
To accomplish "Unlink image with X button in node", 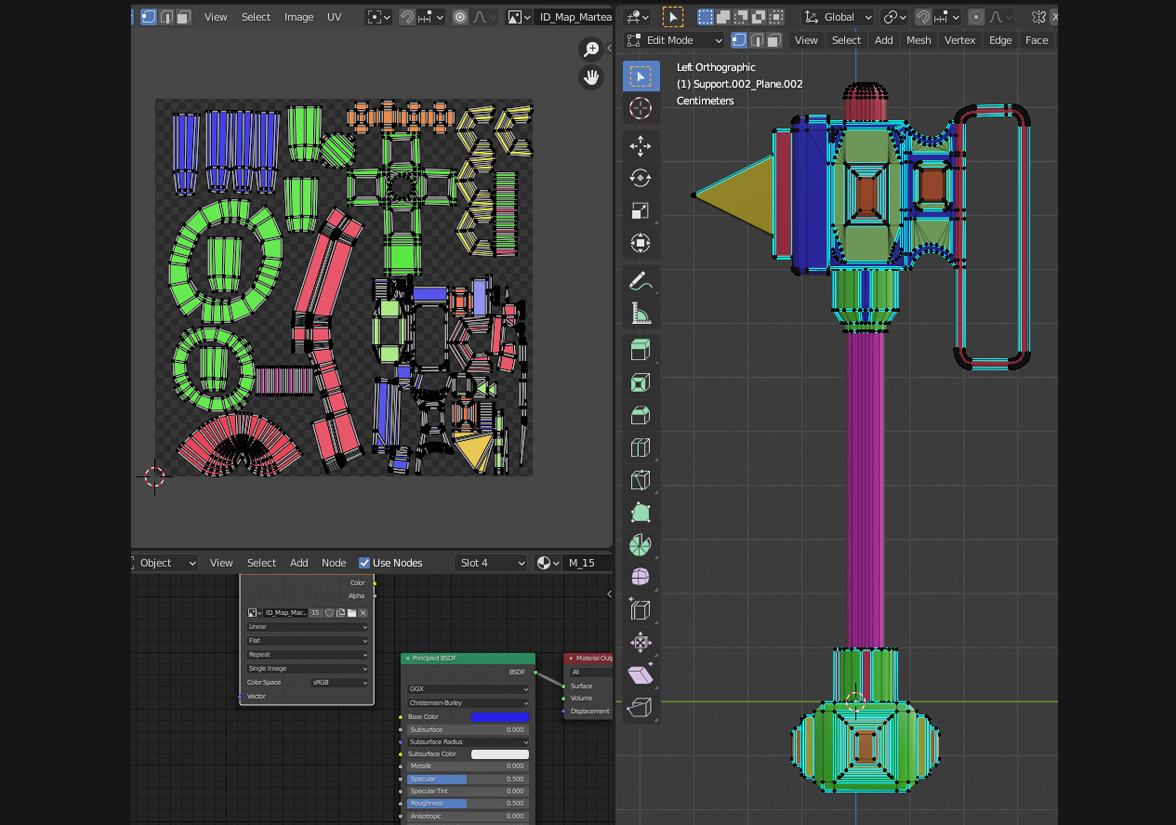I will coord(363,613).
